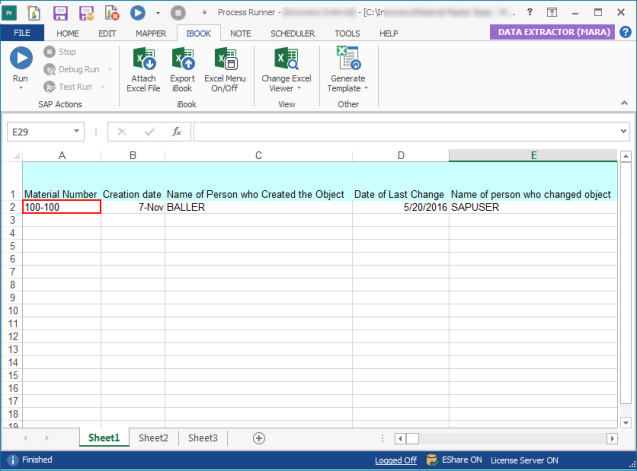Switch to the Sheet2 tab

tap(153, 438)
